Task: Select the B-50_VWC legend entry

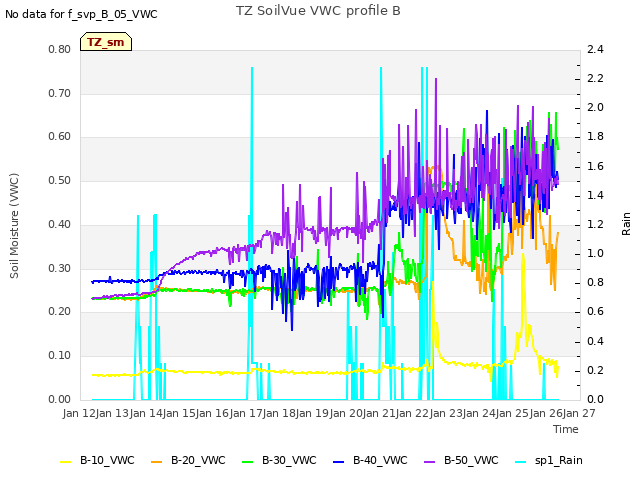Action: pos(461,460)
